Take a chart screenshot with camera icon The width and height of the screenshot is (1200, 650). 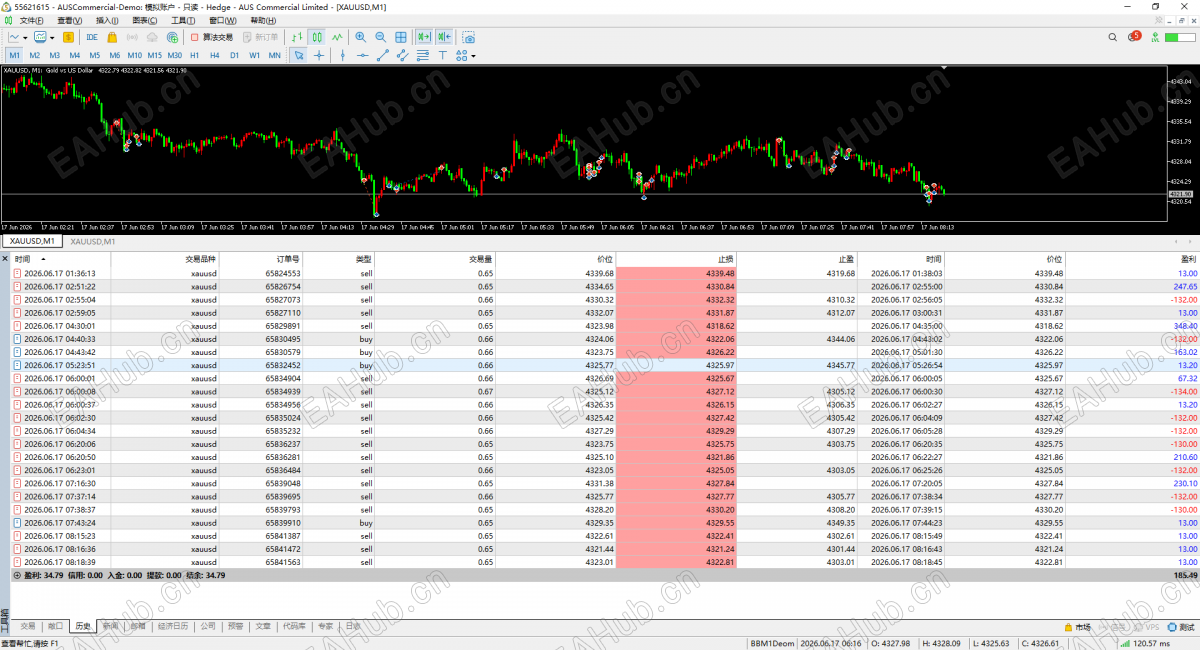pos(468,37)
